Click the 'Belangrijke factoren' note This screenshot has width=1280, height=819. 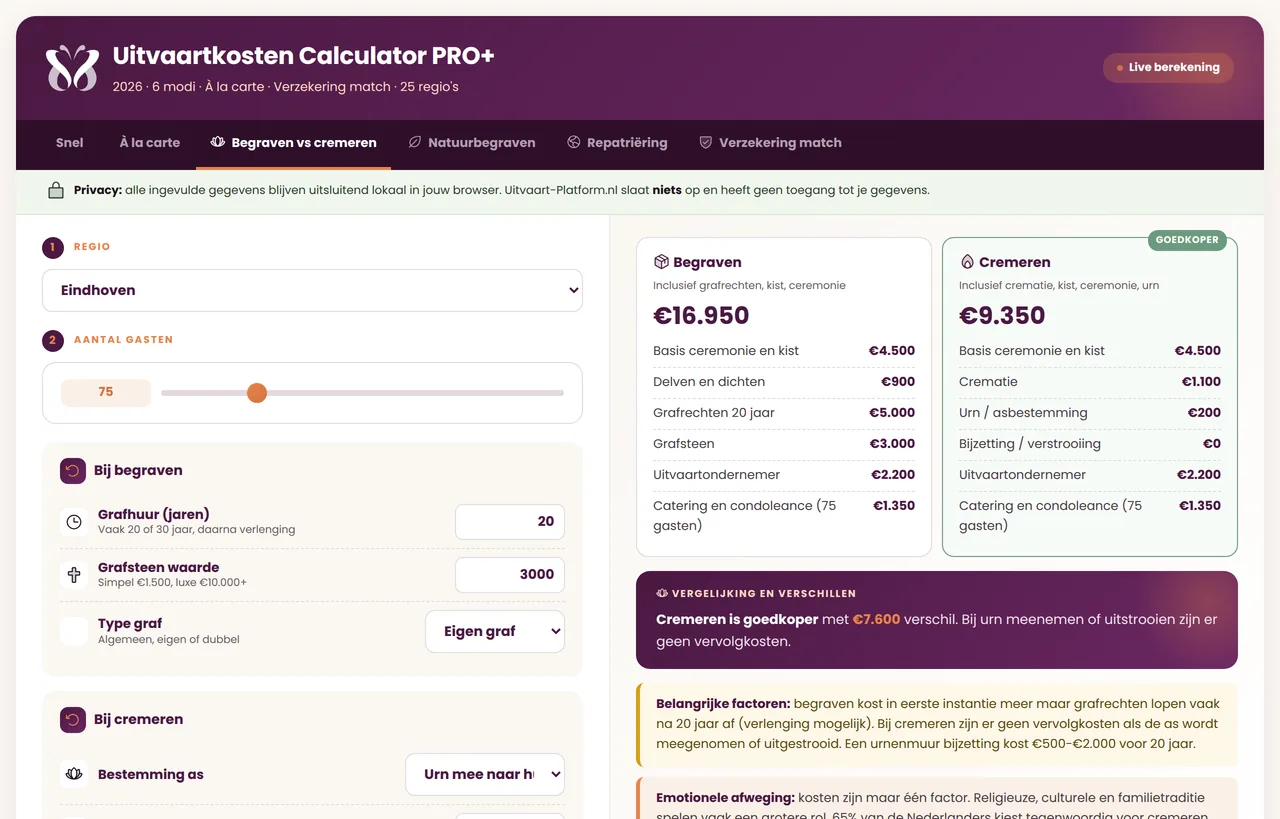(x=937, y=724)
